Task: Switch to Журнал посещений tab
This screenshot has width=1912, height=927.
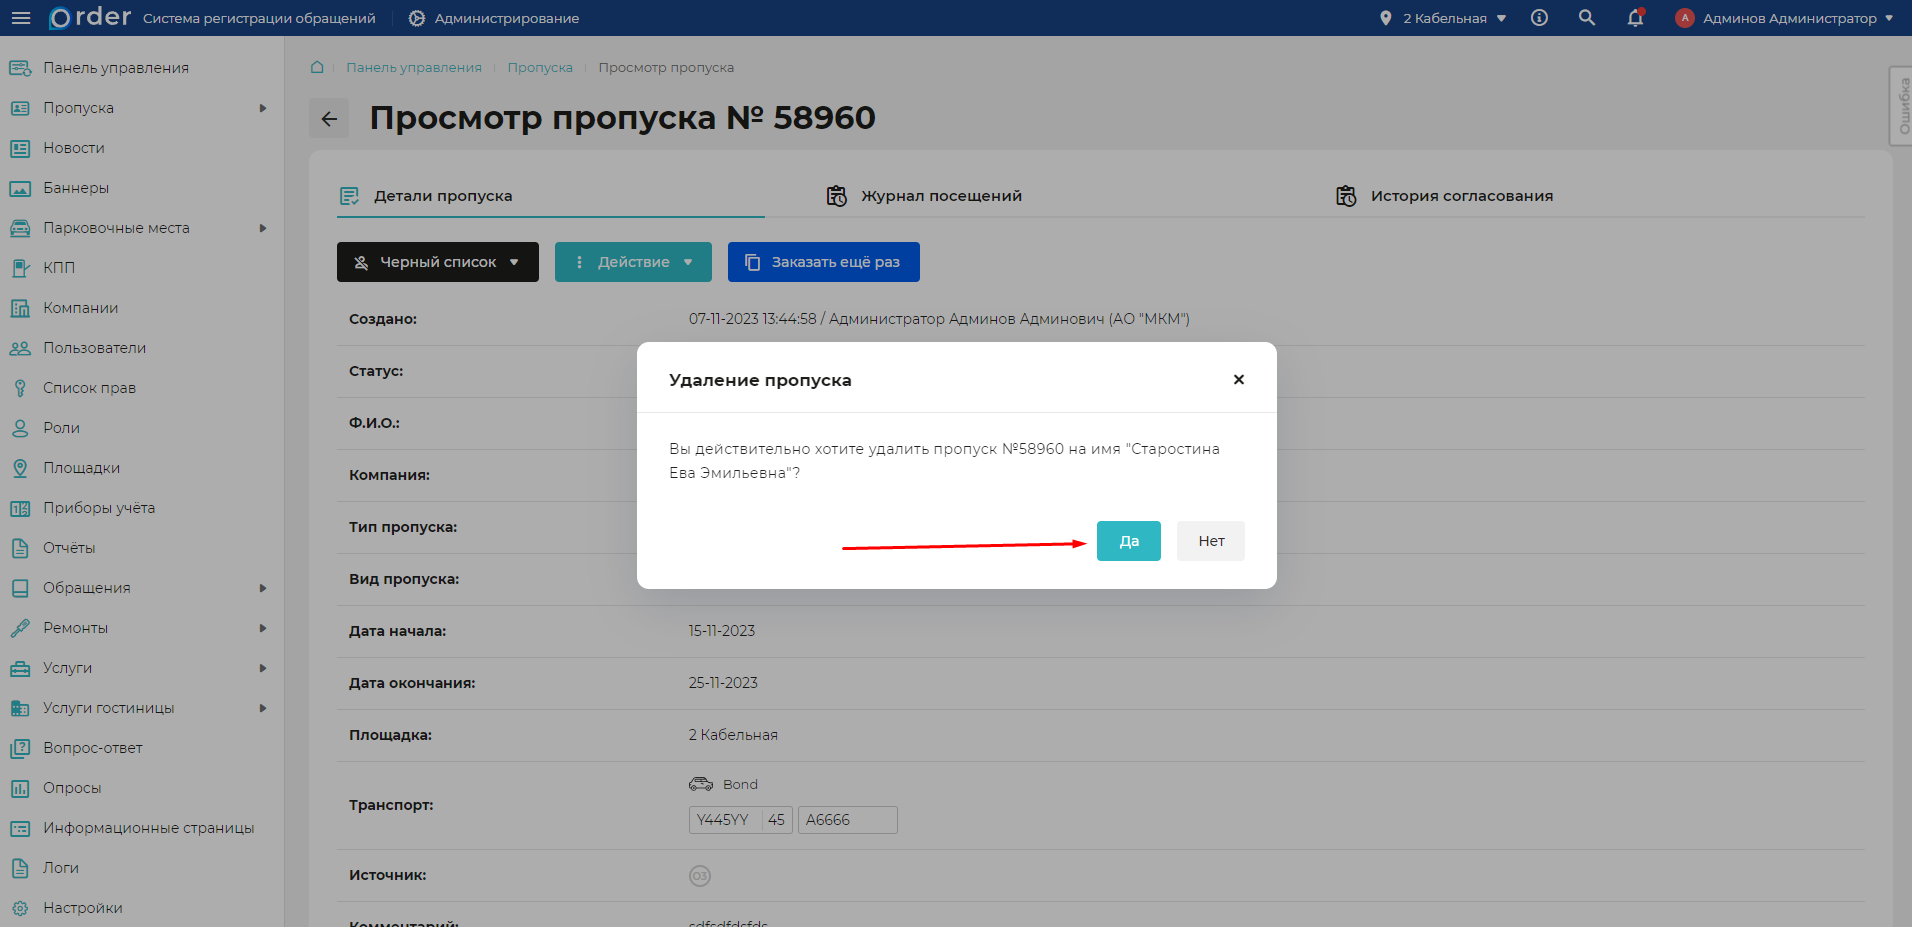Action: (x=924, y=196)
